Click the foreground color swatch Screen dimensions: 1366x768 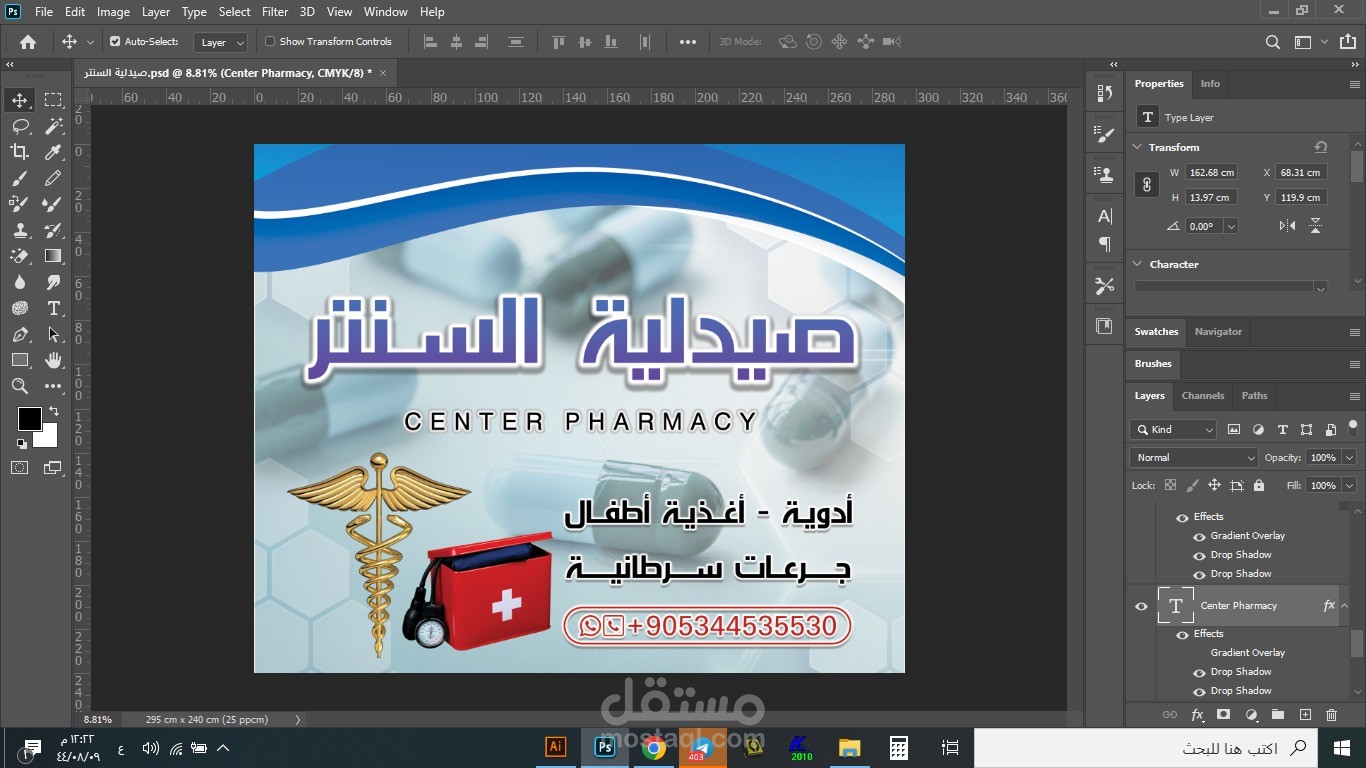point(29,419)
